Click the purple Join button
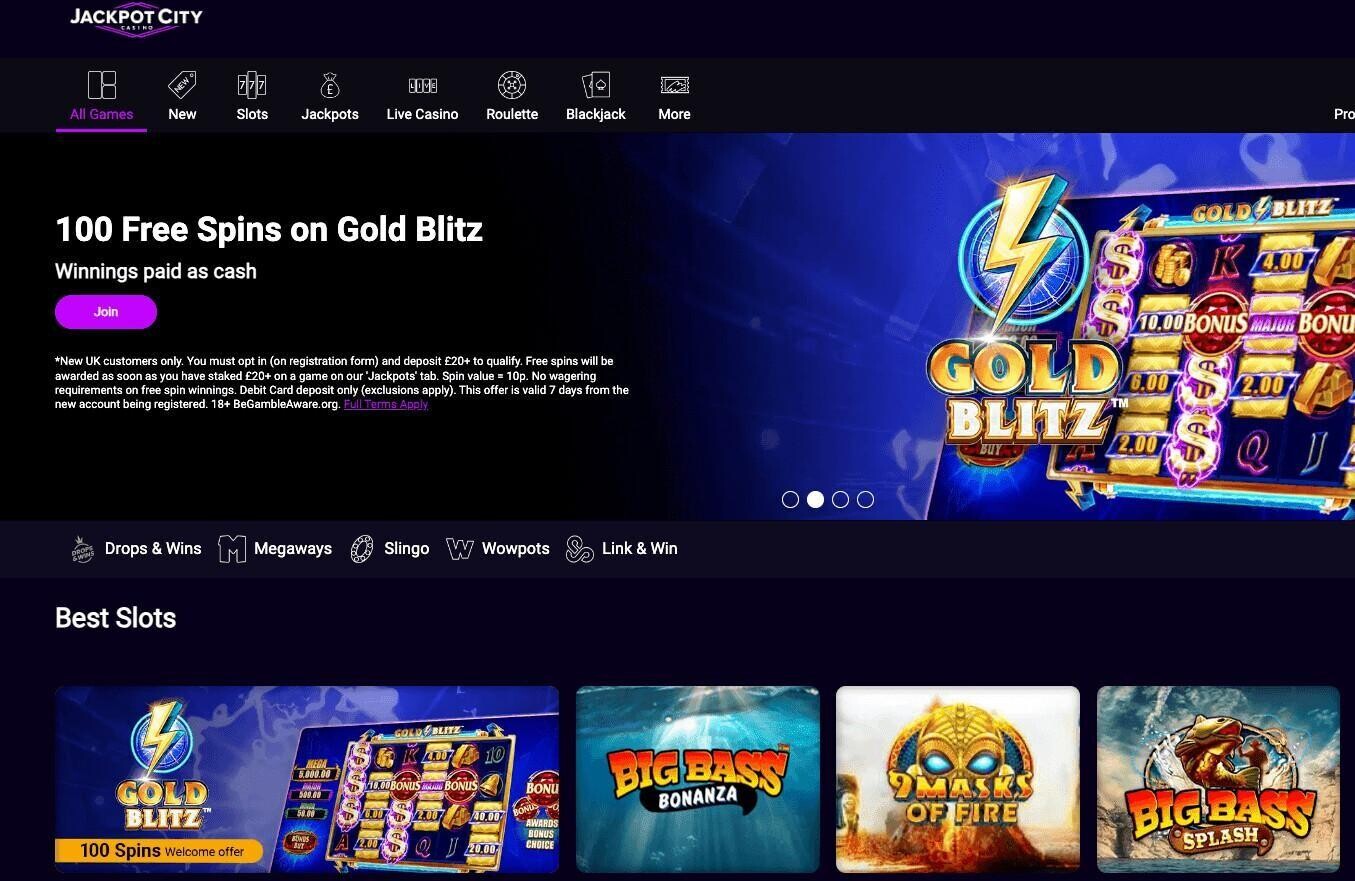1355x881 pixels. pos(106,312)
